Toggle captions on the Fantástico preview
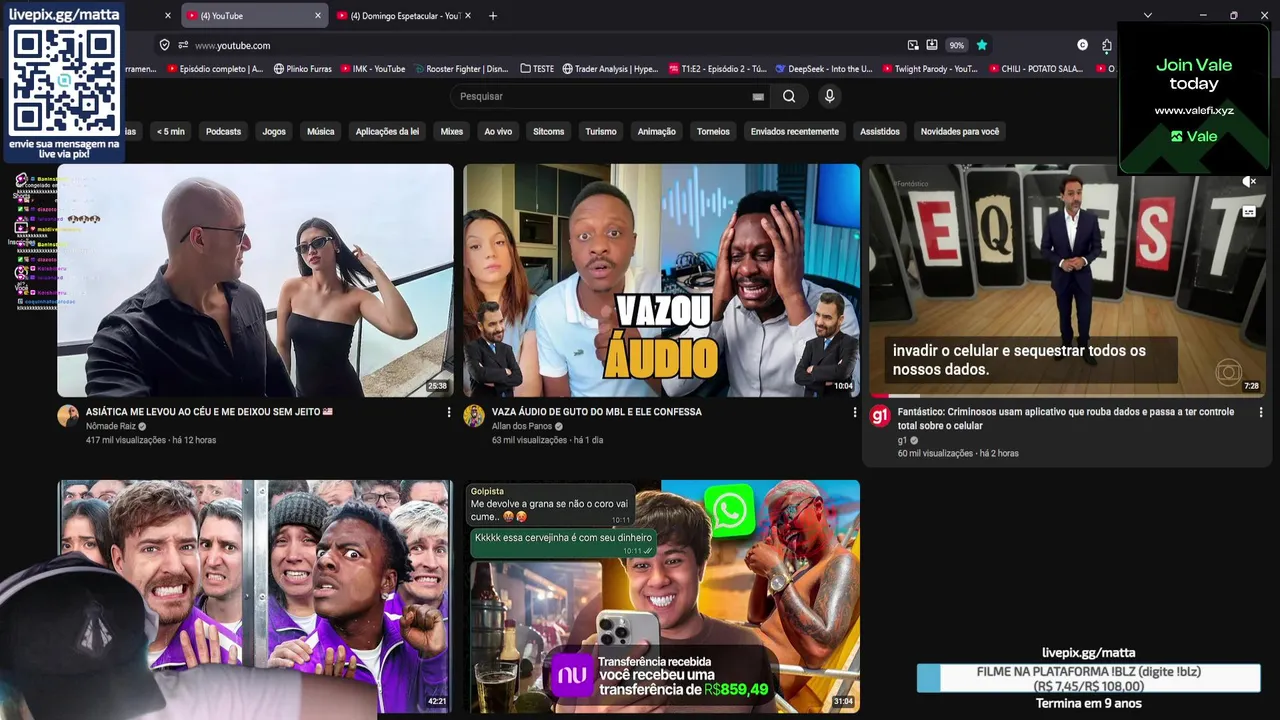 [x=1249, y=212]
